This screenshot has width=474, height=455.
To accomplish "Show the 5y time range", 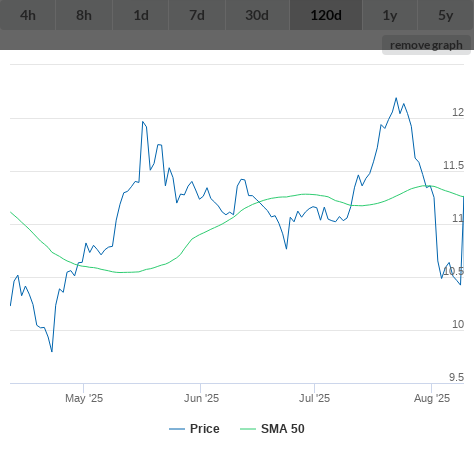I will tap(446, 15).
